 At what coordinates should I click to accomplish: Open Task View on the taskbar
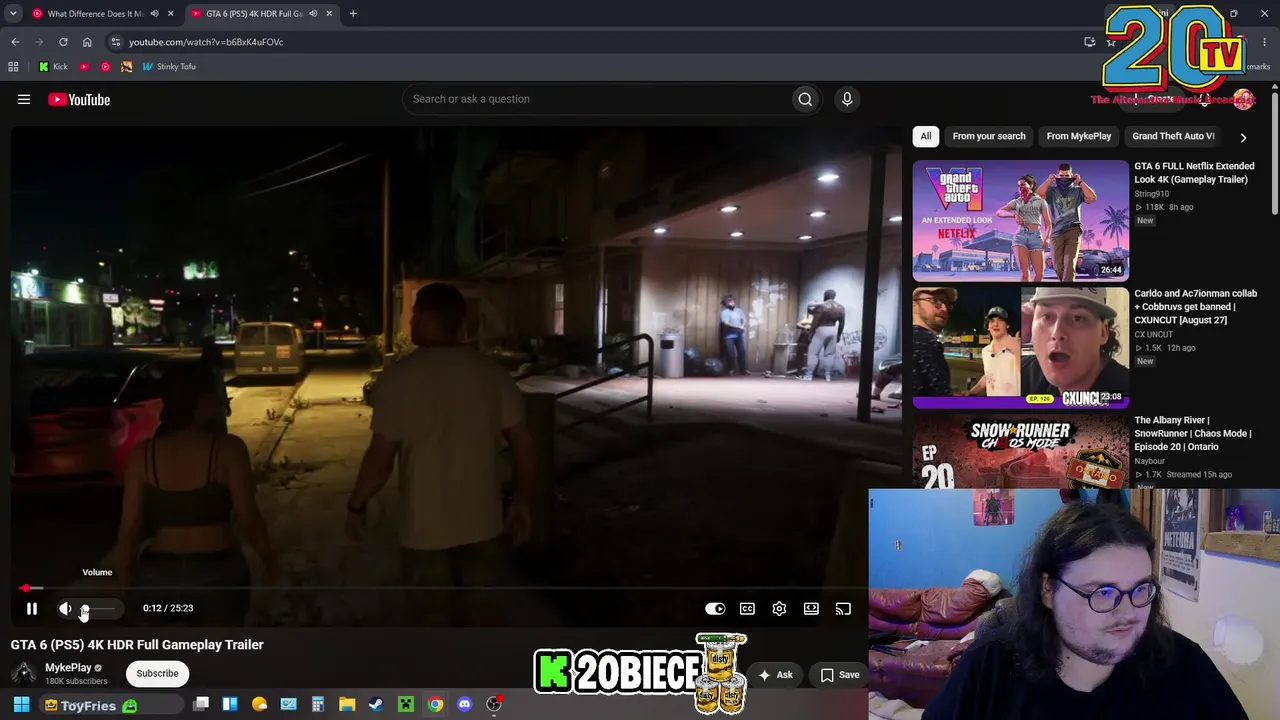(x=201, y=704)
